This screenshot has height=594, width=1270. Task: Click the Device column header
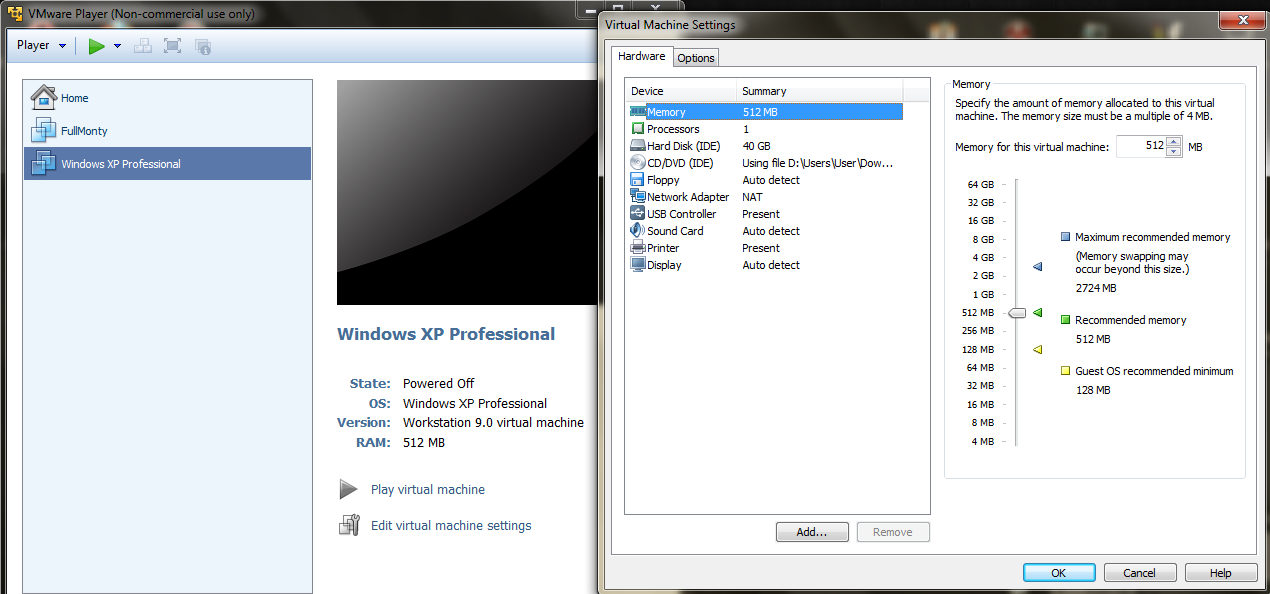(681, 91)
